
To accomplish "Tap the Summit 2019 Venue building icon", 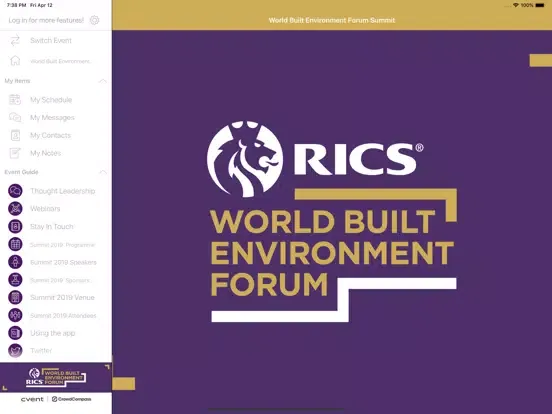I will pos(15,297).
